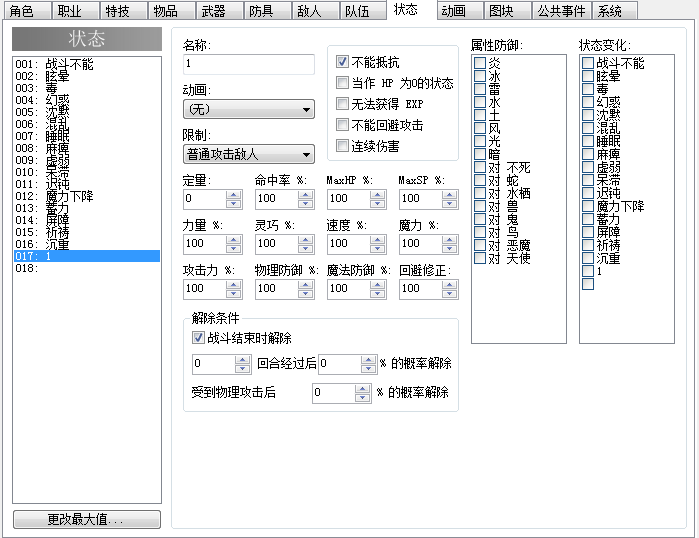
Task: Check the 炎 element defense box
Action: [x=480, y=63]
